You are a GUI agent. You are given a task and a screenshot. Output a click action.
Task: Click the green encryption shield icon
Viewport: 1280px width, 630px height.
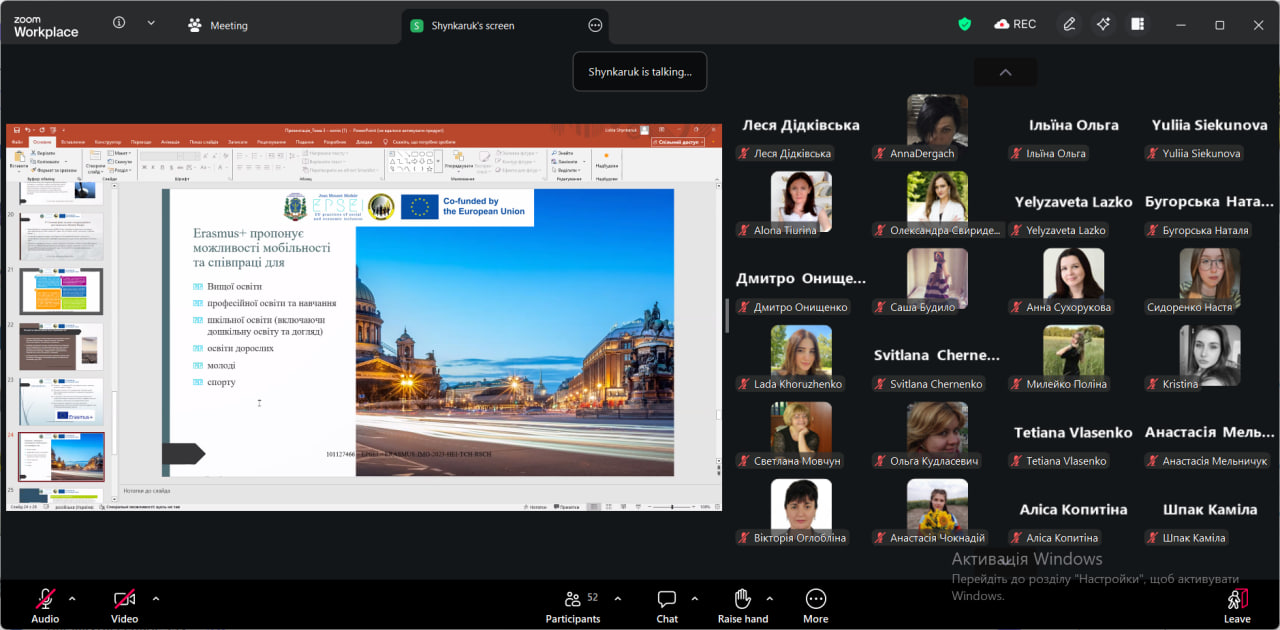point(964,24)
